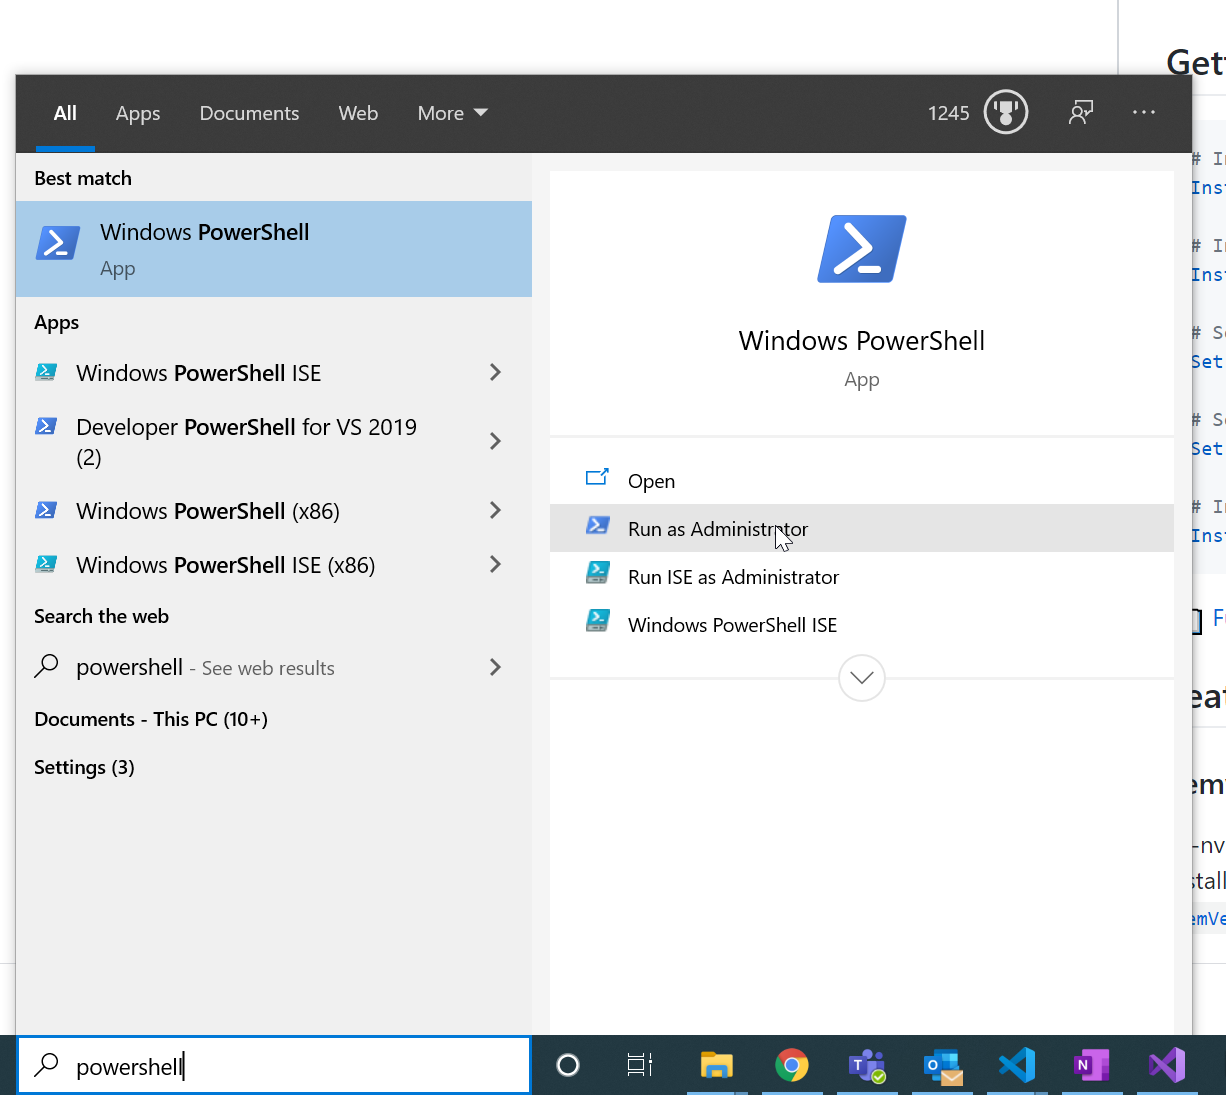Open the rewards trophy medal icon

[1006, 112]
